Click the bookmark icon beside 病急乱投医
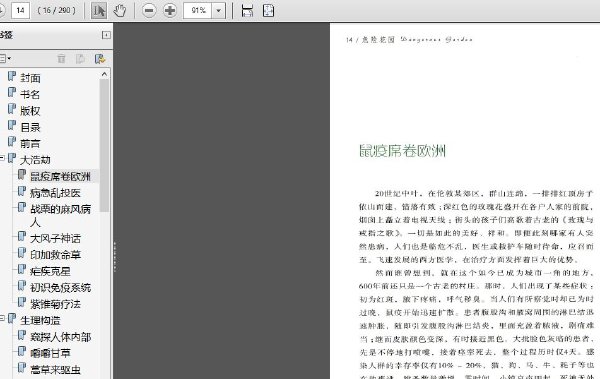The image size is (600, 379). [x=22, y=191]
